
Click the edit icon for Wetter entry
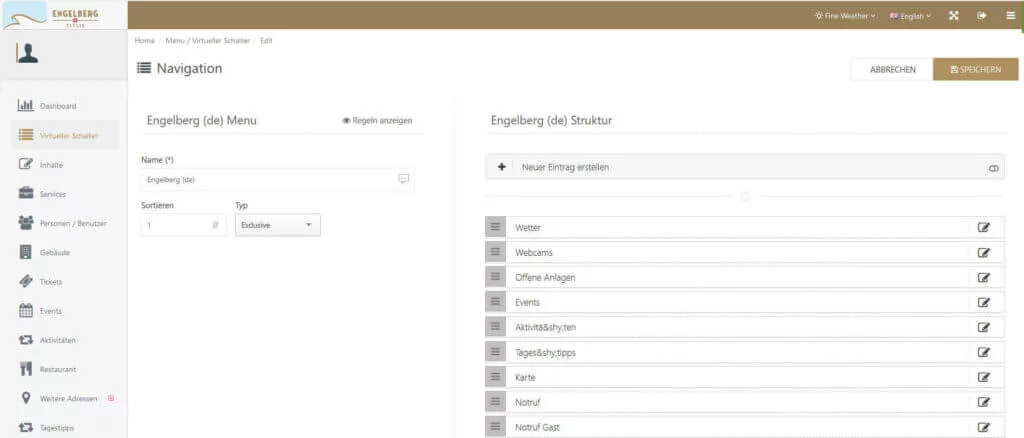pos(983,228)
